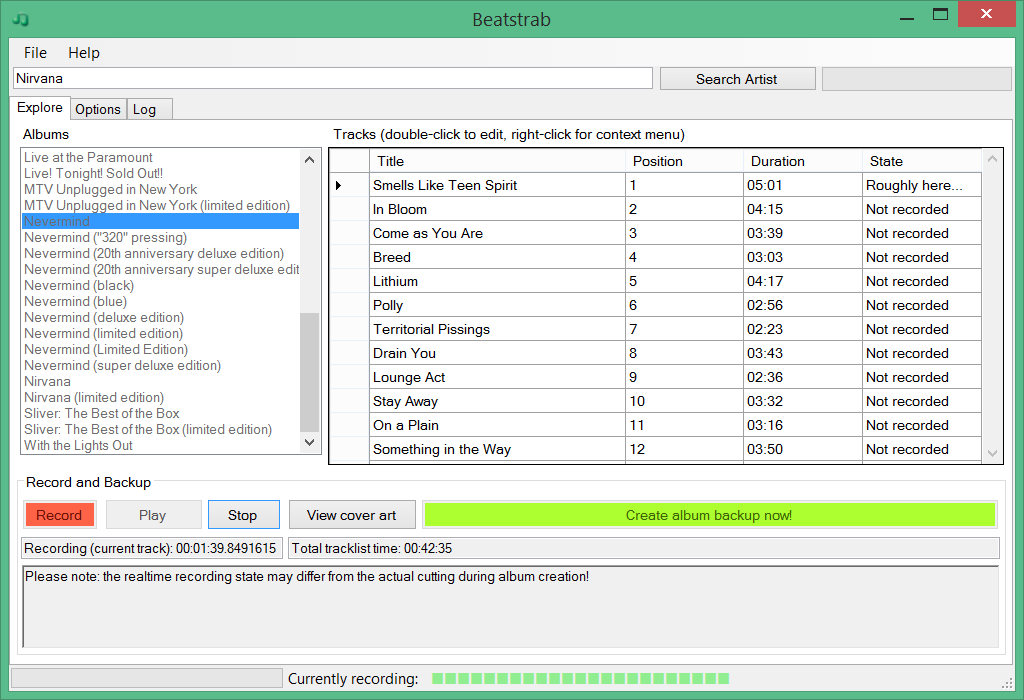
Task: Click the empty progress bar in status bar
Action: click(147, 678)
